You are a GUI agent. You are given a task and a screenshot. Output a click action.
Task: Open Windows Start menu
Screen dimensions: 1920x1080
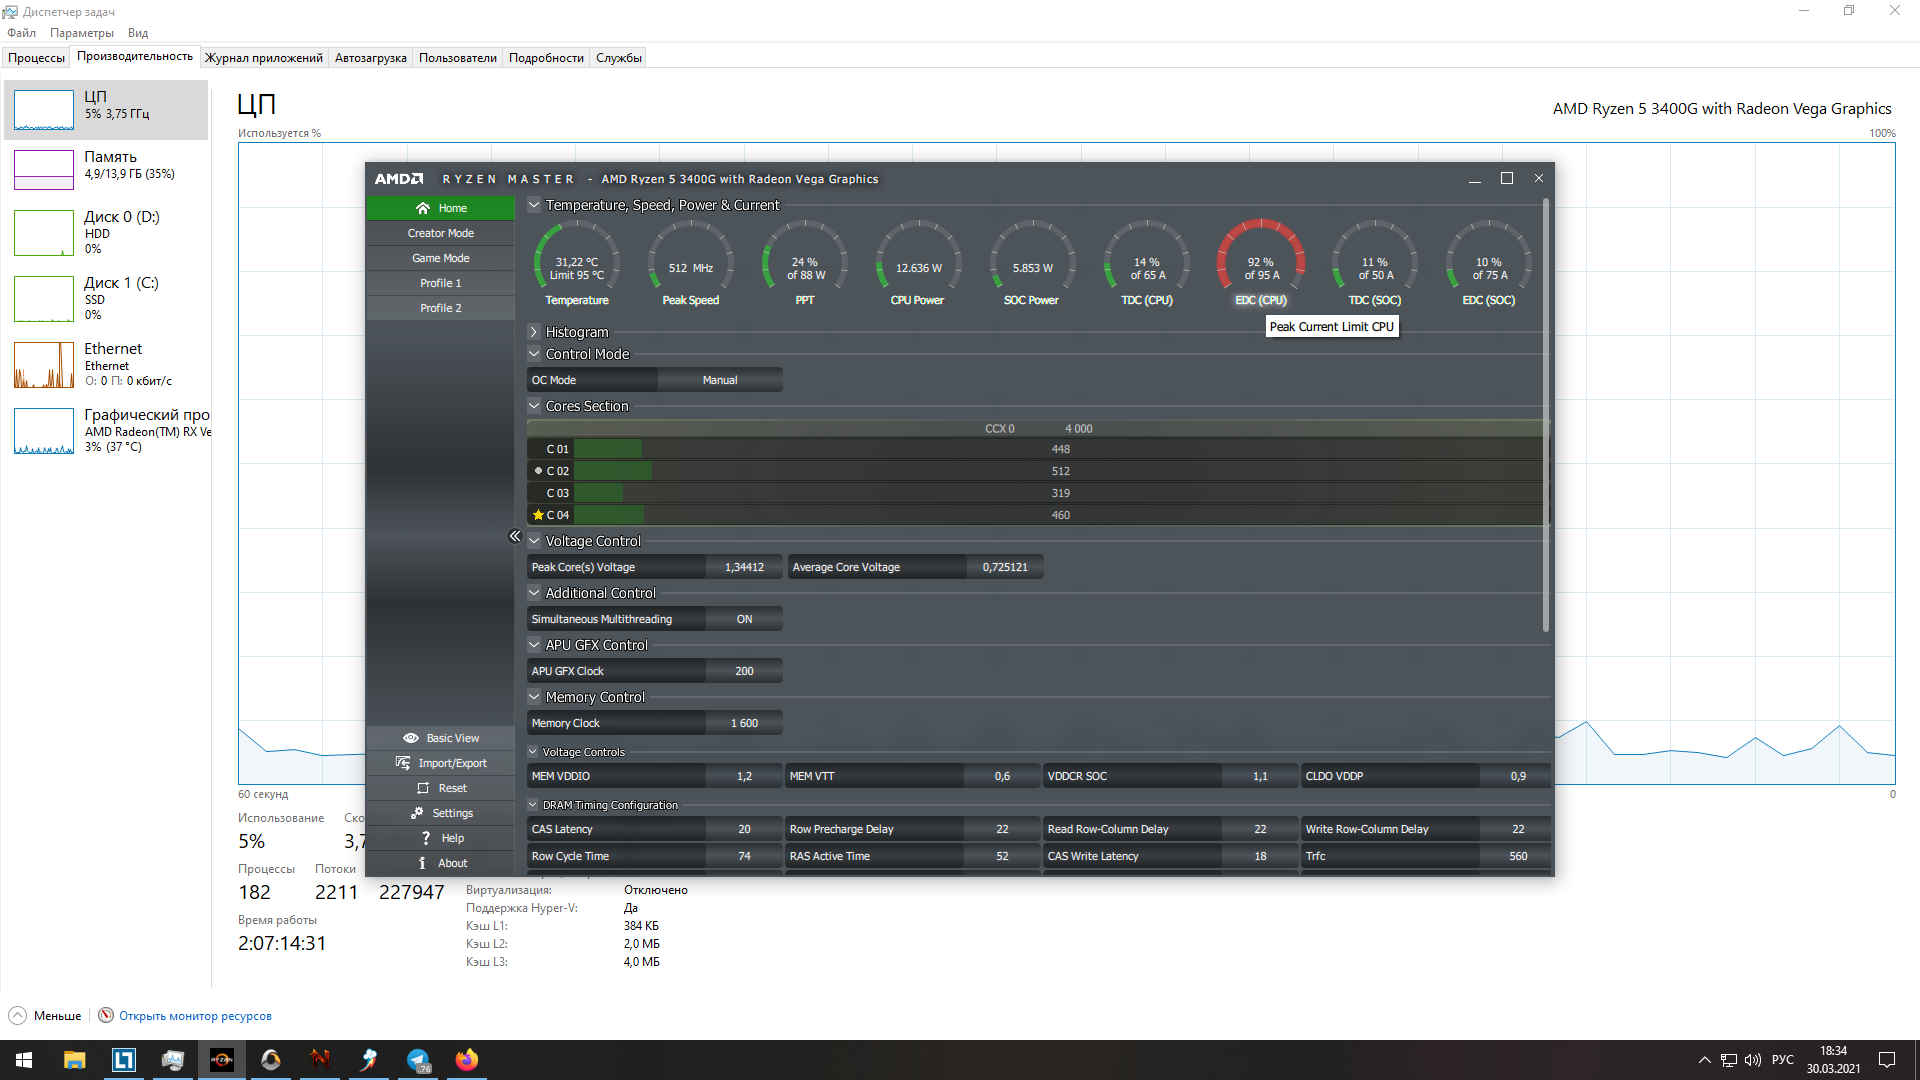24,1060
